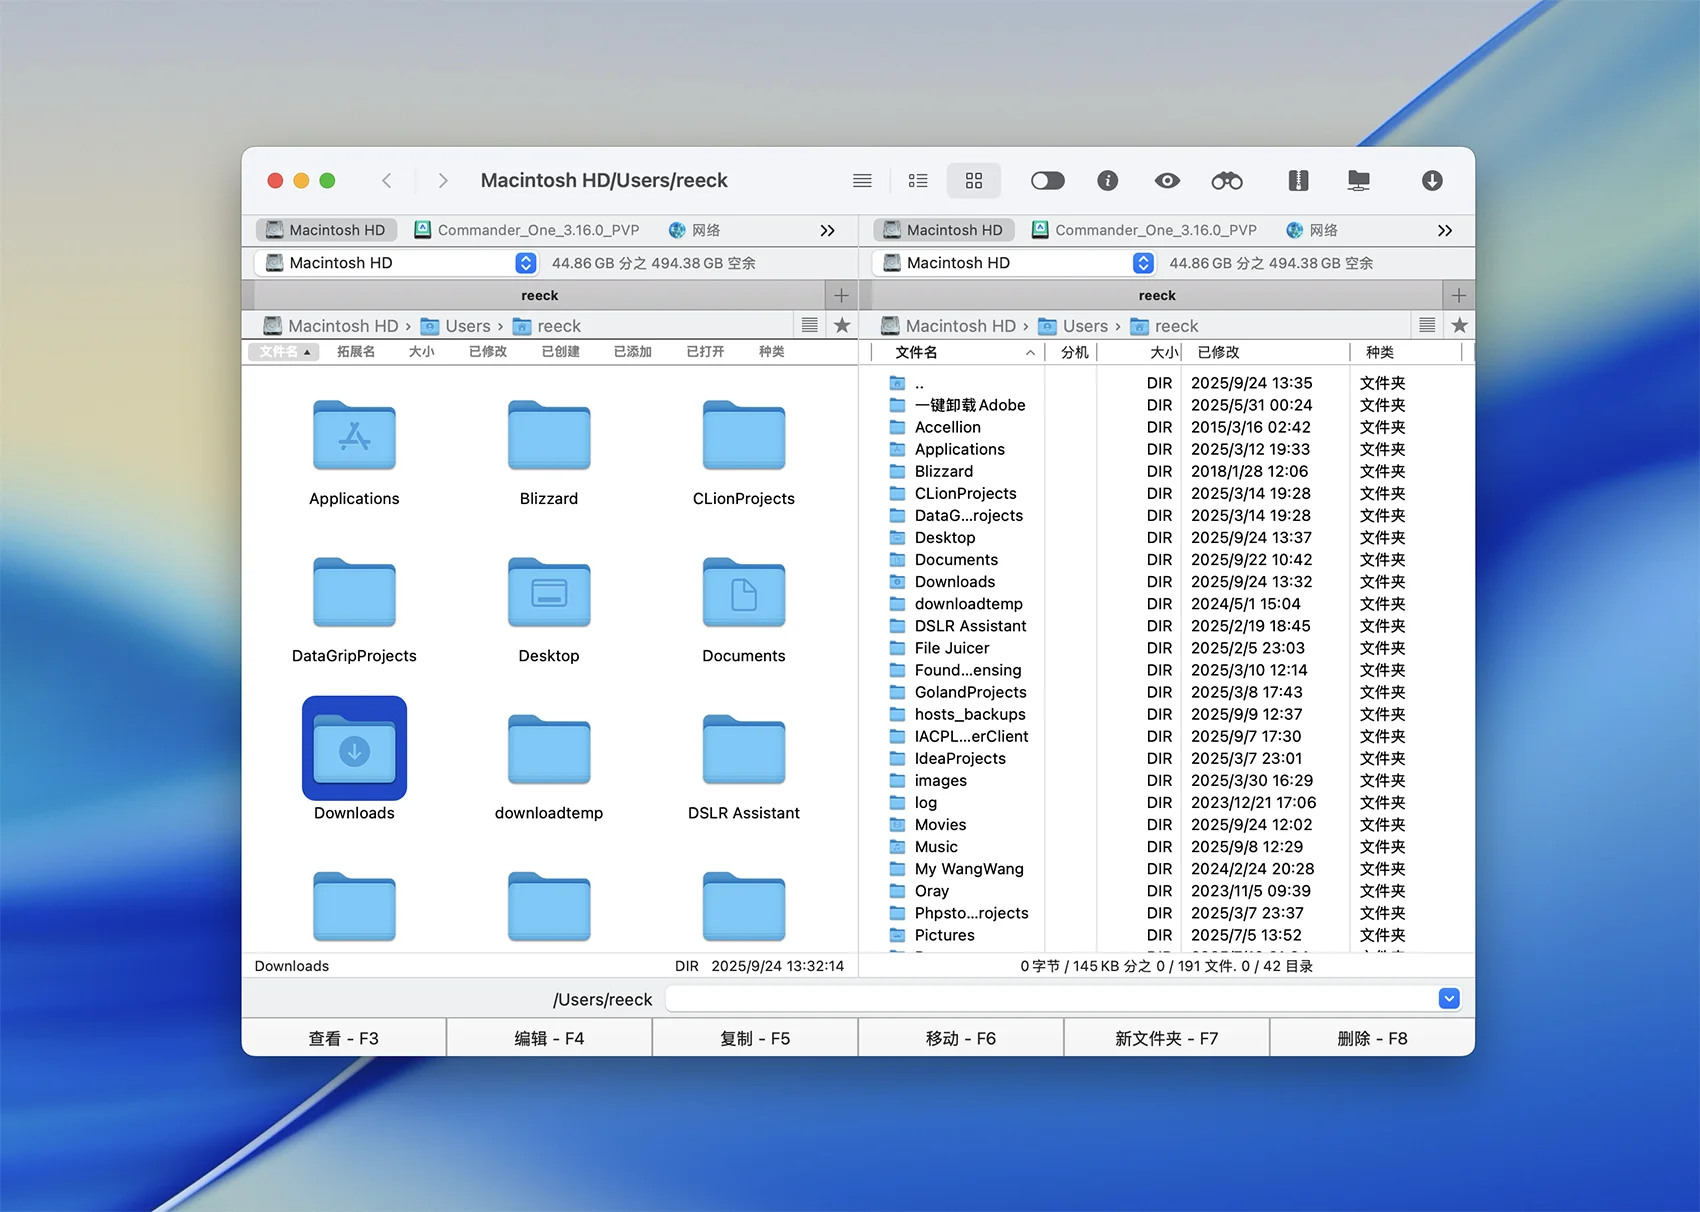Image resolution: width=1700 pixels, height=1212 pixels.
Task: Show more drives in left pane
Action: click(827, 230)
